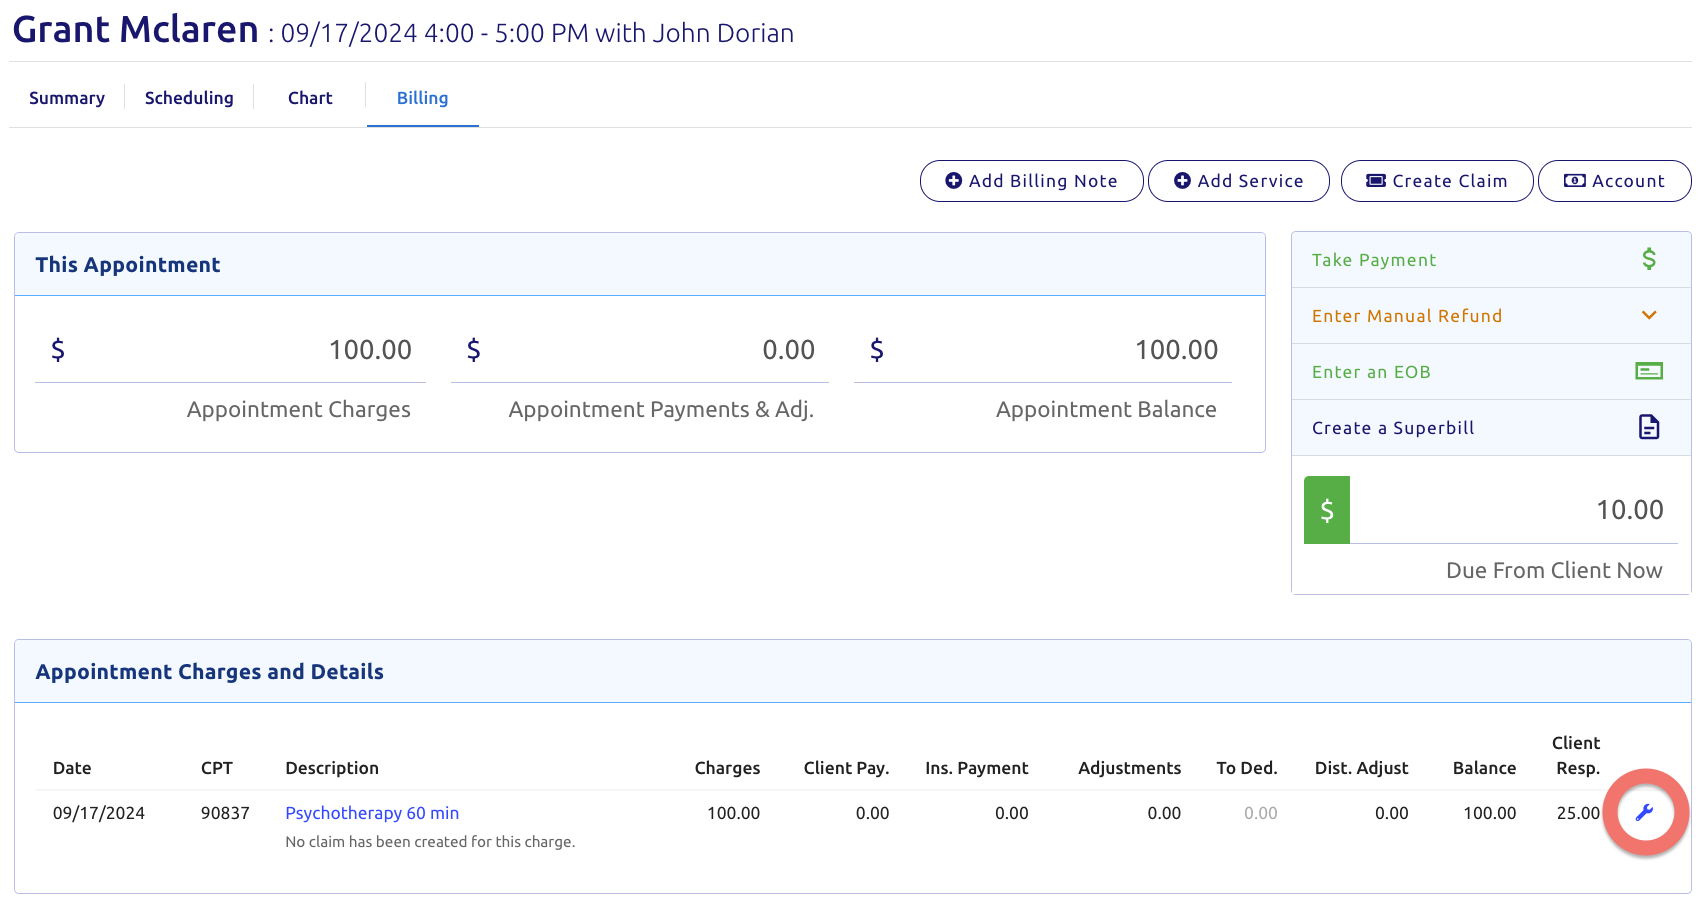Click the Enter an EOB card icon

pyautogui.click(x=1649, y=372)
